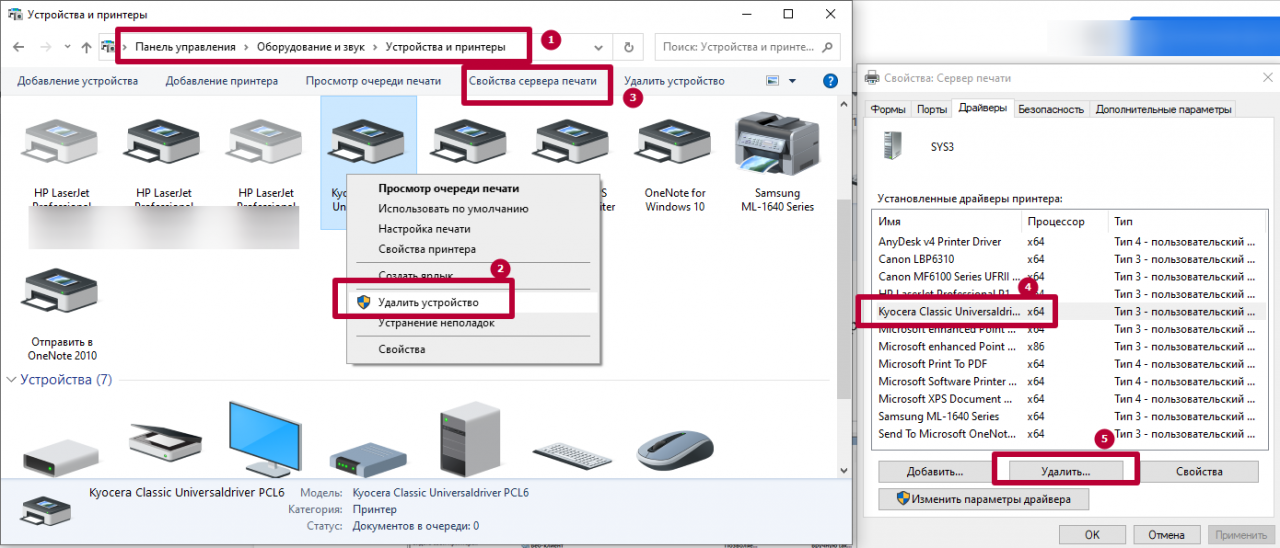This screenshot has width=1280, height=548.
Task: Click 'Удалить устройство' in the toolbar
Action: click(674, 81)
